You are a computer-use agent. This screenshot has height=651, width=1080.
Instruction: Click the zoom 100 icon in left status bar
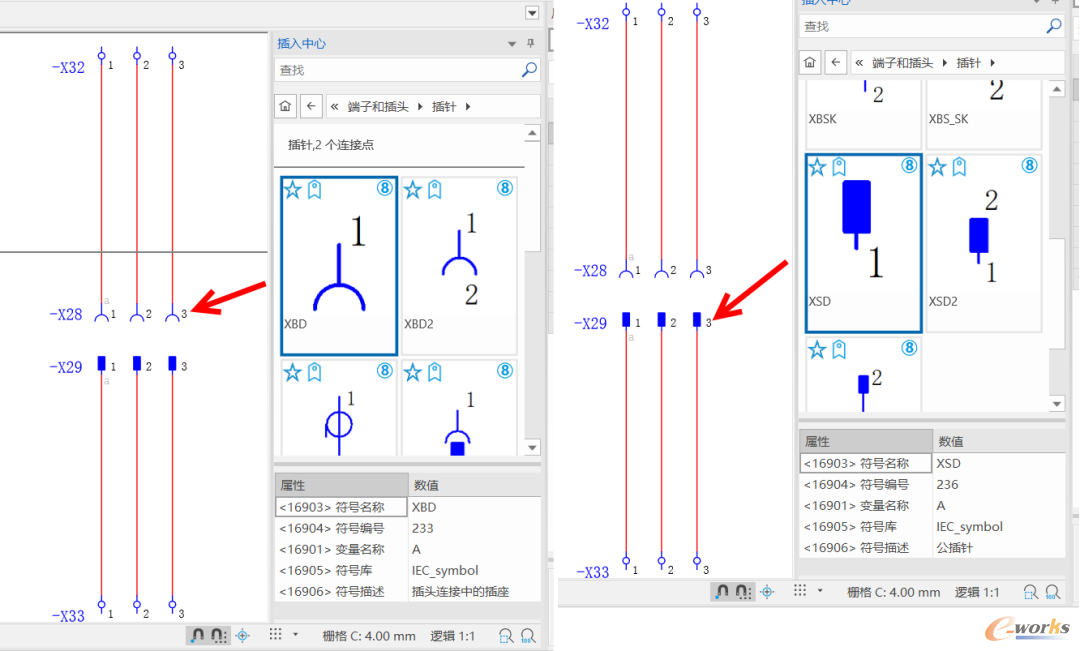tap(528, 636)
